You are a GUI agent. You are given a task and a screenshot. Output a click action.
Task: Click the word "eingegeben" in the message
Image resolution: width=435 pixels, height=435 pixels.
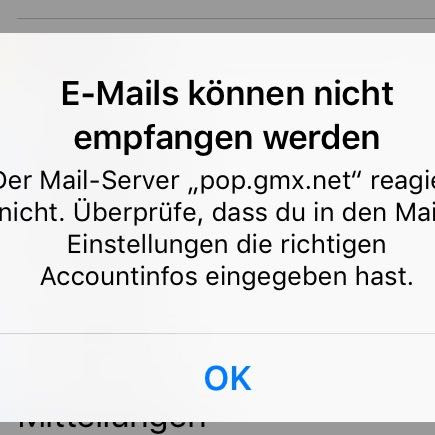click(x=276, y=278)
